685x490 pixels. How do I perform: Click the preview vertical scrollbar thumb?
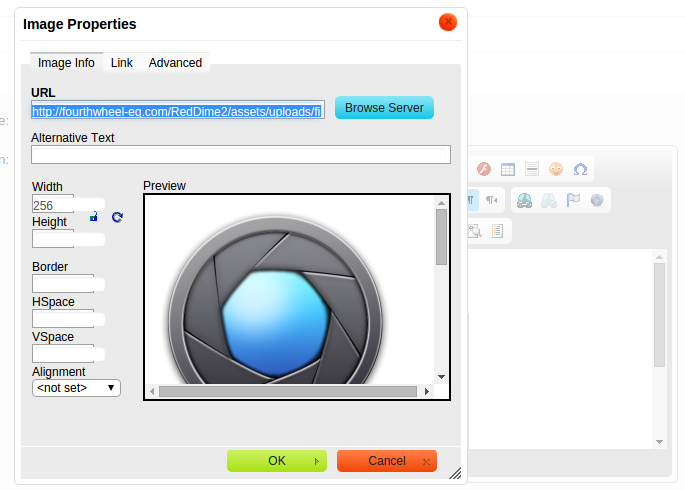tap(441, 237)
